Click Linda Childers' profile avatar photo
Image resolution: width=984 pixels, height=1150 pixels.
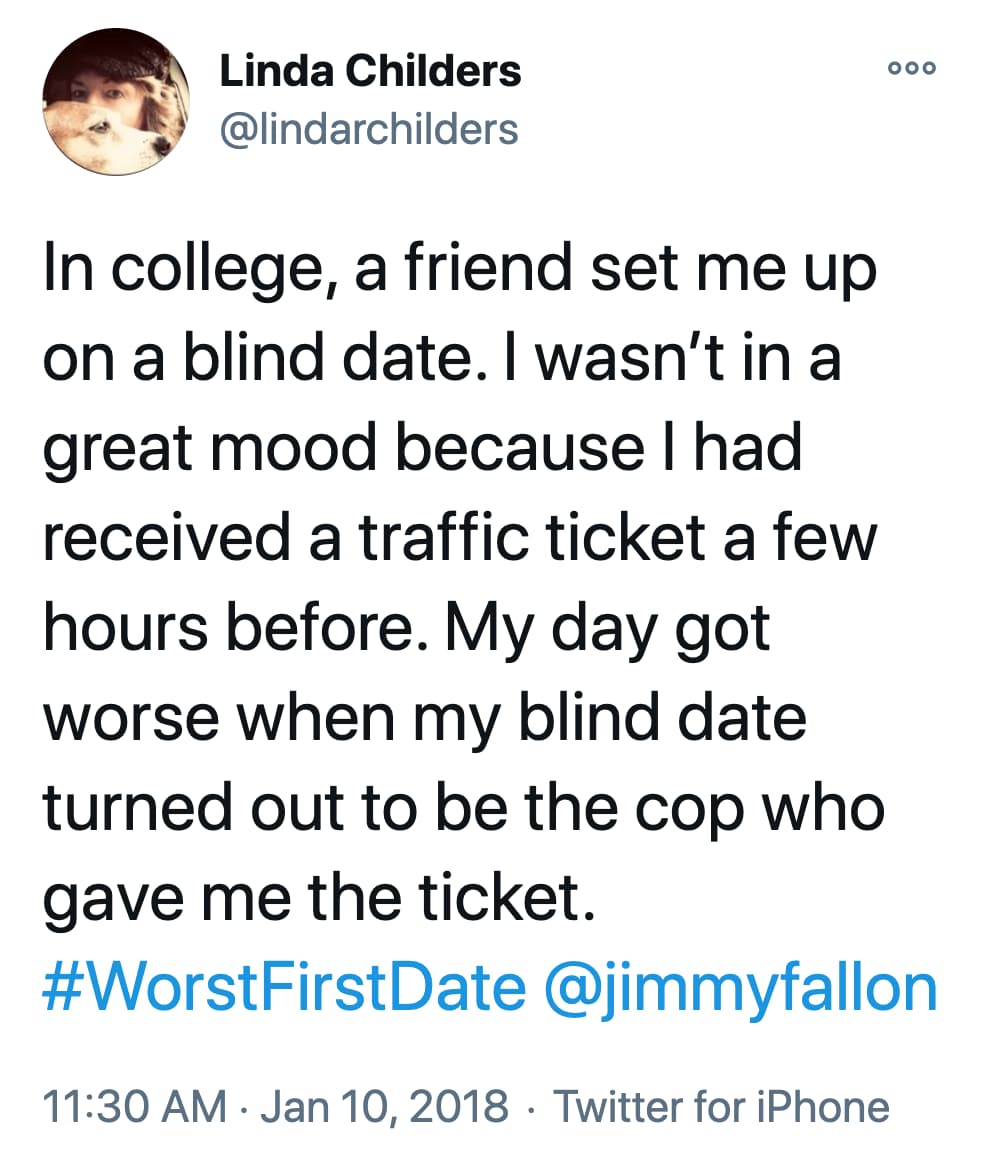pyautogui.click(x=116, y=101)
